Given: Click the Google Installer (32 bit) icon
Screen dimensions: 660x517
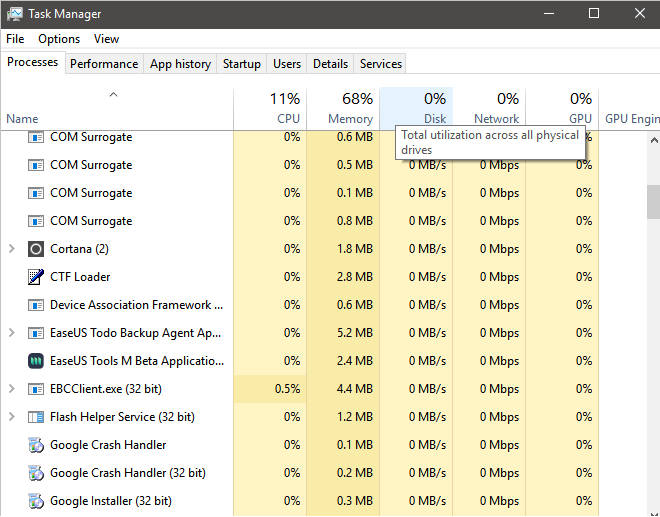Looking at the screenshot, I should click(x=36, y=501).
